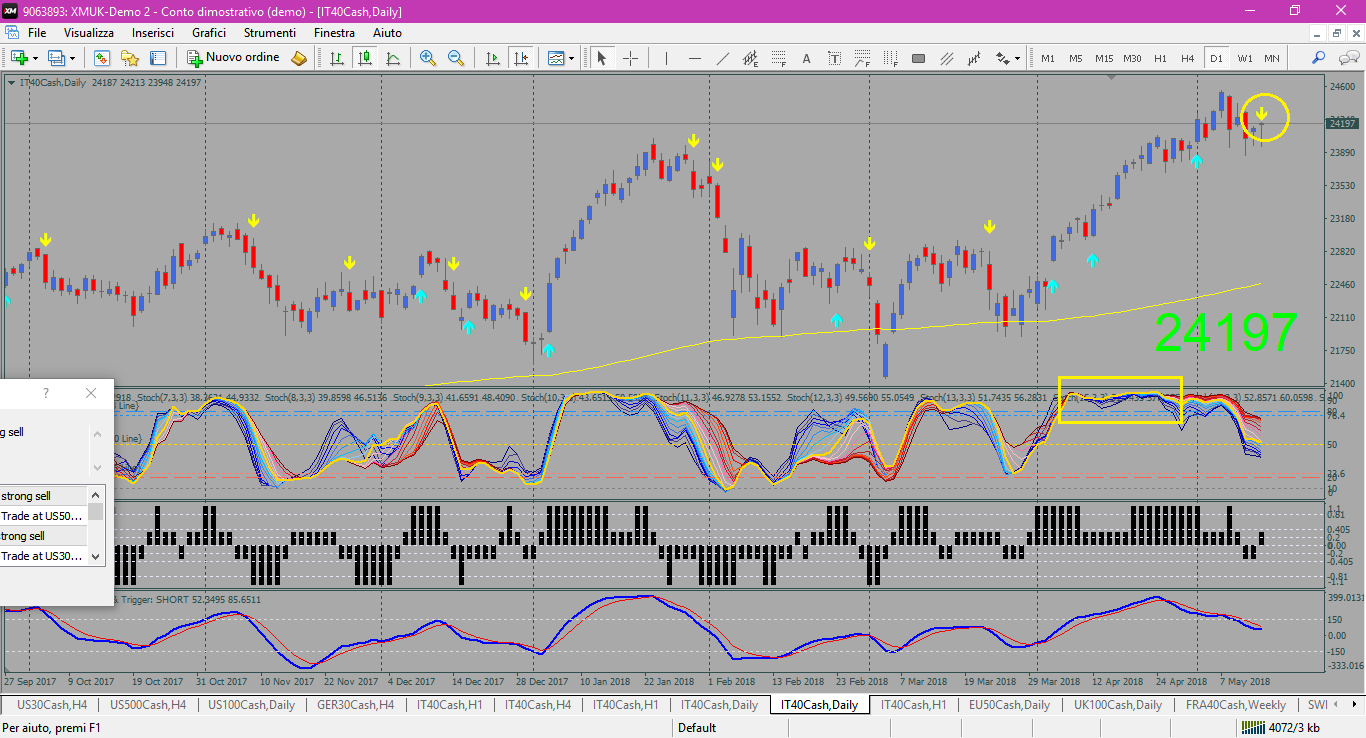
Task: Expand the arrows objects dropdown arrow
Action: [1018, 58]
